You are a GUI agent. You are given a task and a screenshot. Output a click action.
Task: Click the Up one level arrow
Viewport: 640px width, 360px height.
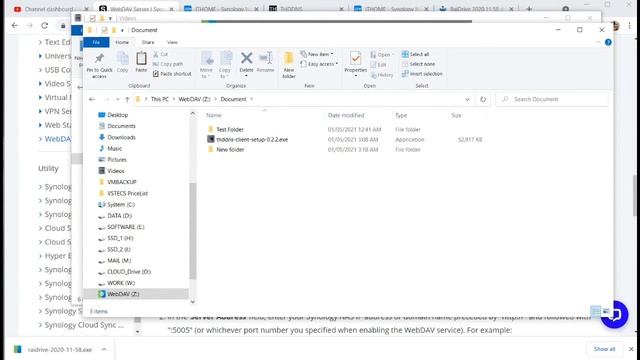pyautogui.click(x=127, y=99)
